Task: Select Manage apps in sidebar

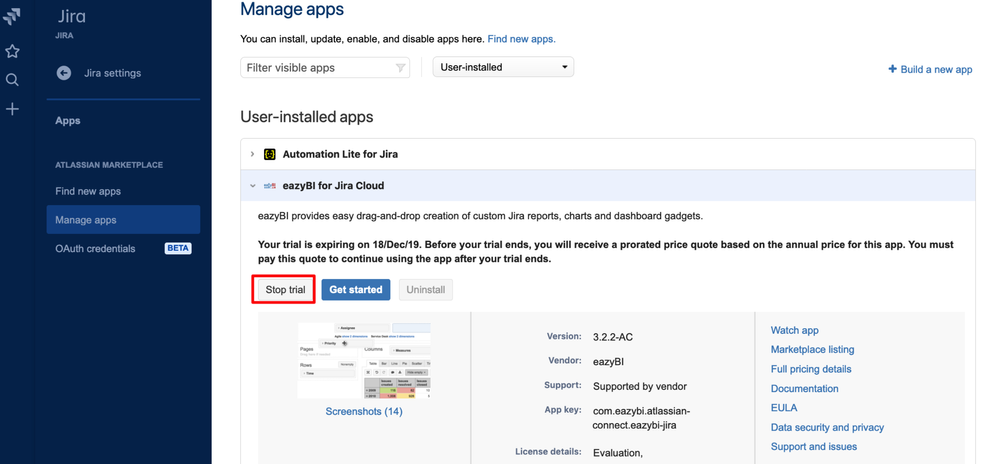Action: click(x=86, y=220)
